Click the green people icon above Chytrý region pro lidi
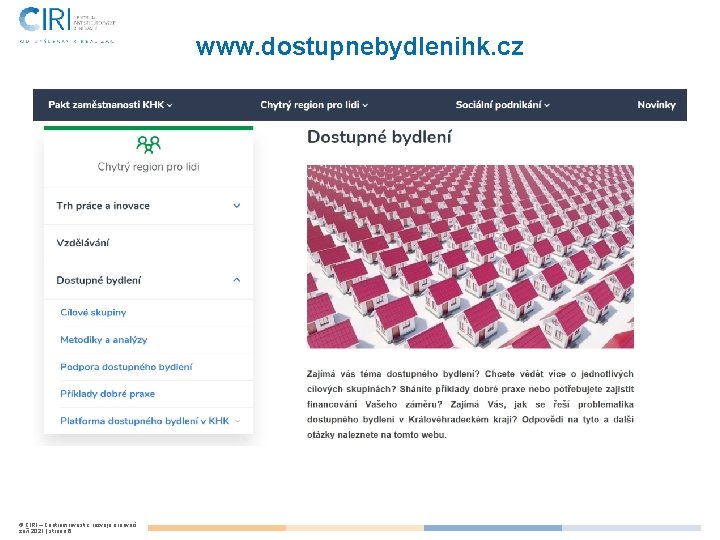Screen dimensions: 720x540 (148, 144)
